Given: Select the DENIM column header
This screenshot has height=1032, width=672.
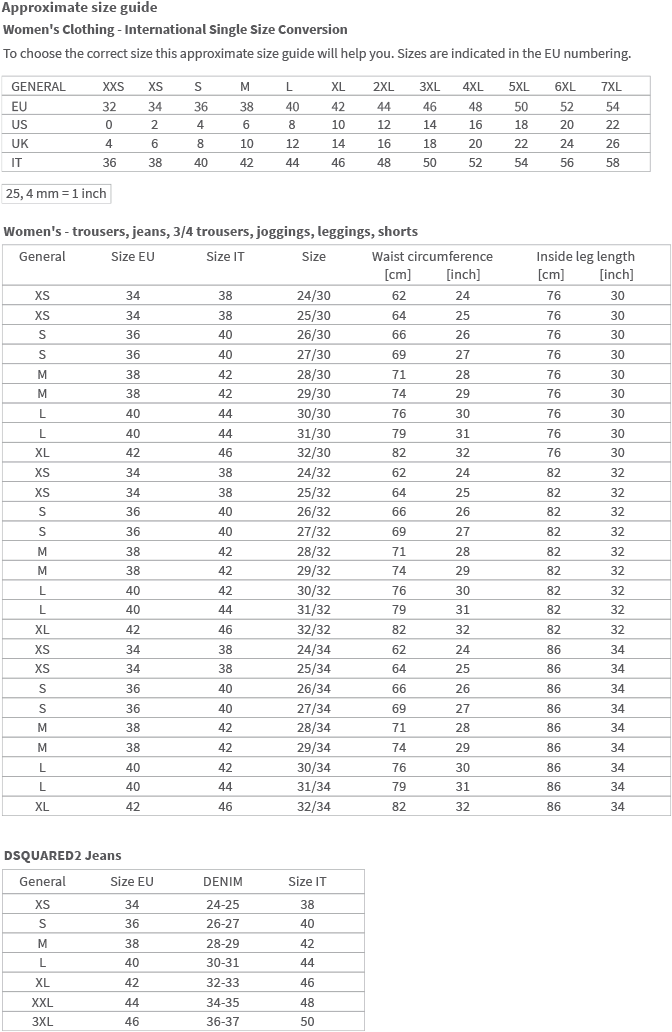Looking at the screenshot, I should pos(222,882).
